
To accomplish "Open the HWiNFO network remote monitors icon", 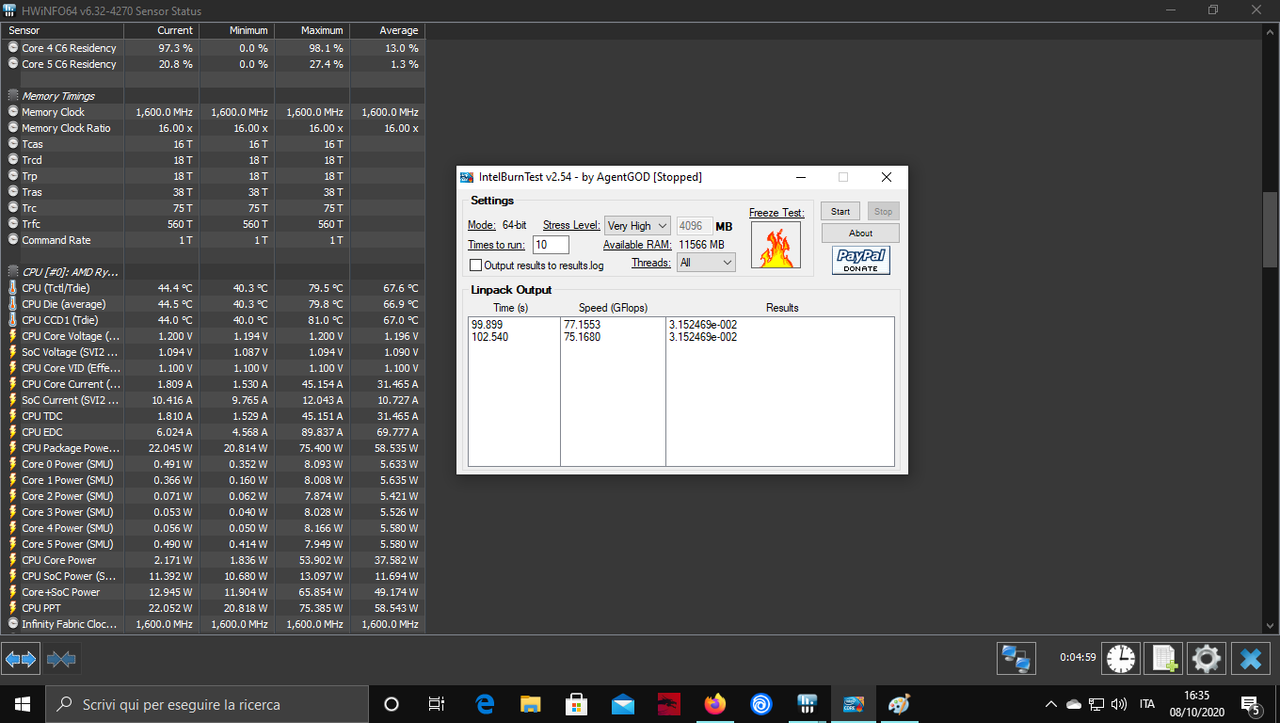I will (x=1016, y=659).
